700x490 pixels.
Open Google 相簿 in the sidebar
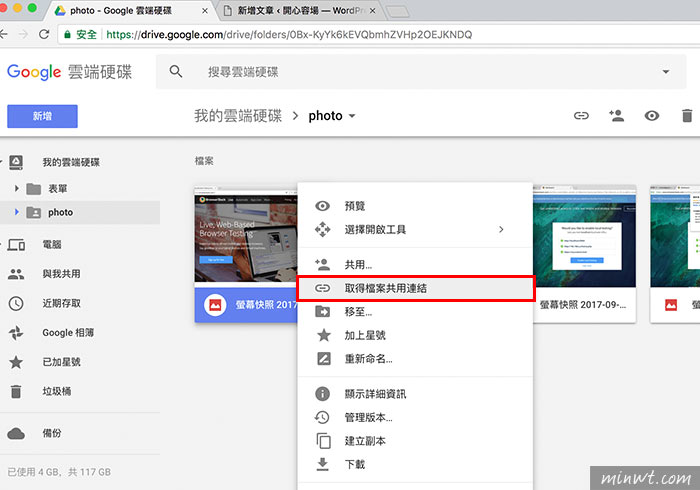(x=68, y=333)
